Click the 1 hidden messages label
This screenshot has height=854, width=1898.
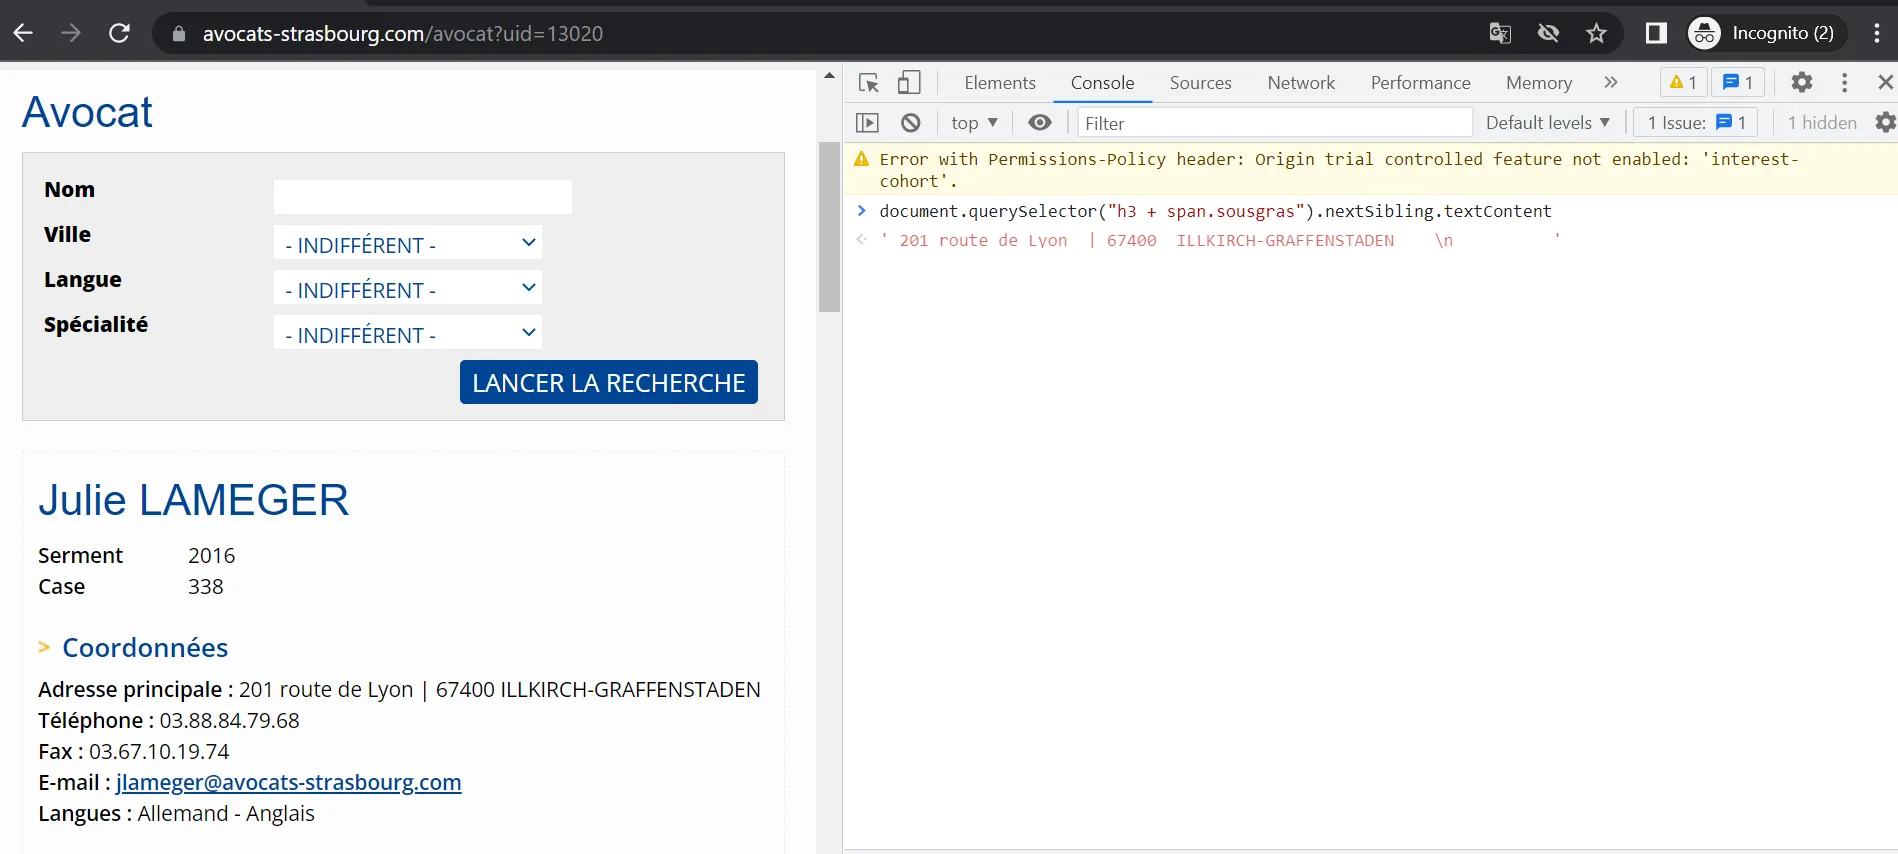(1822, 123)
